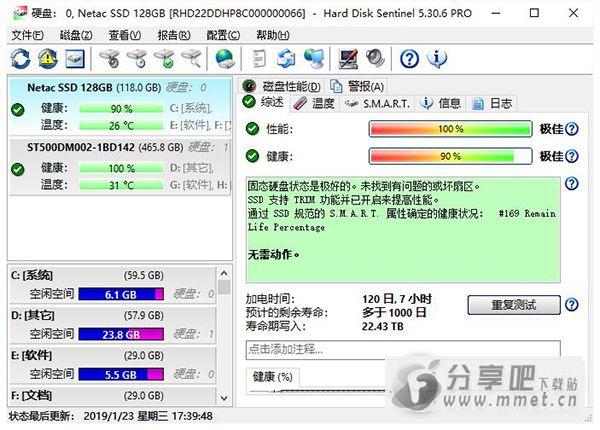Click the ST500DM002 temperature 31 °C bar
Screen dimensions: 600x430
click(121, 185)
